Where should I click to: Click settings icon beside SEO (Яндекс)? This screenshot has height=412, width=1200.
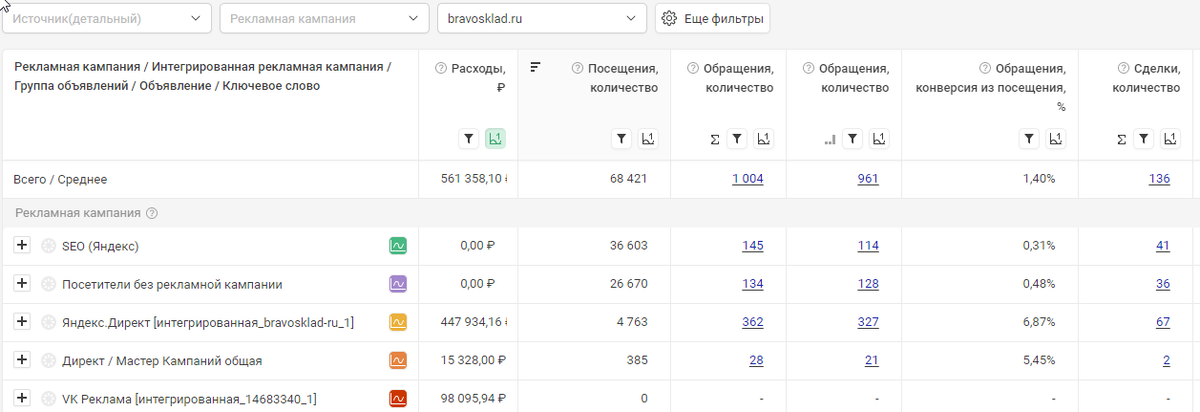click(x=48, y=246)
